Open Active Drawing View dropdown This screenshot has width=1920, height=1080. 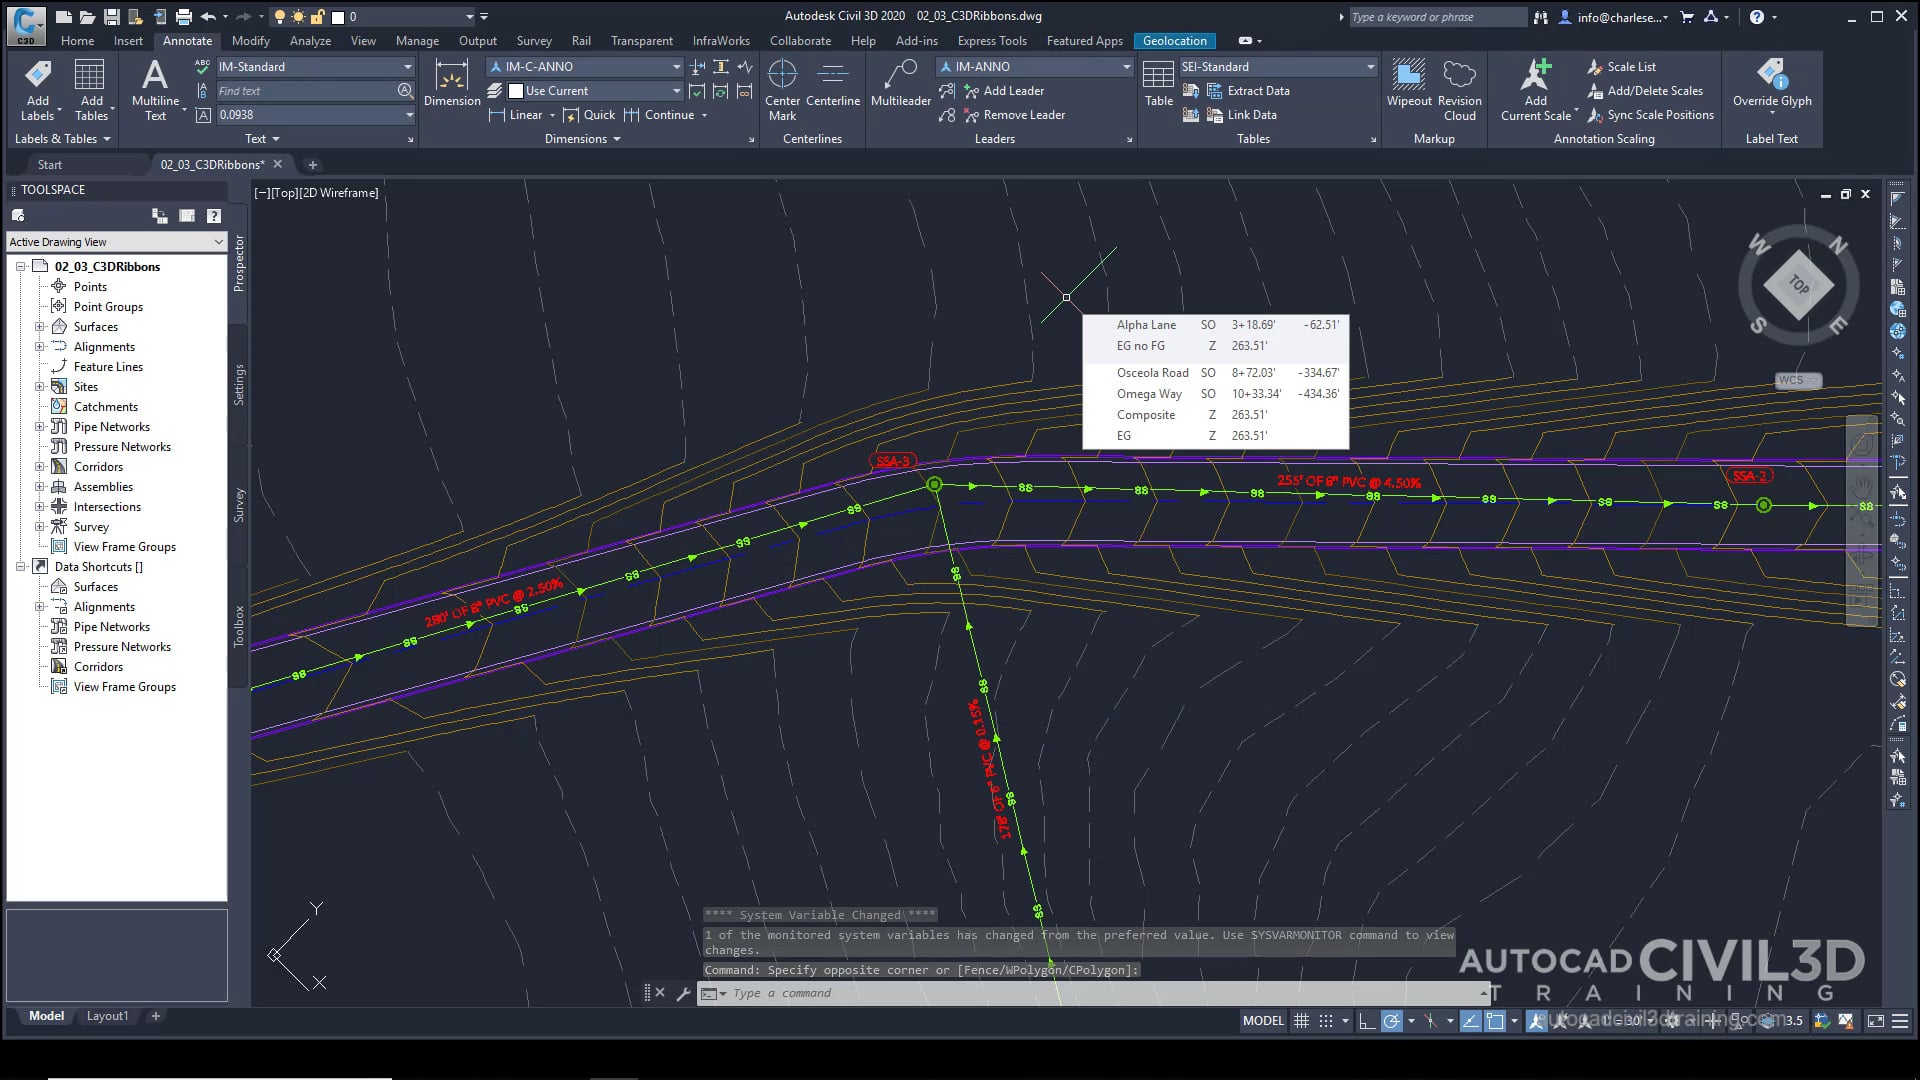pos(218,242)
